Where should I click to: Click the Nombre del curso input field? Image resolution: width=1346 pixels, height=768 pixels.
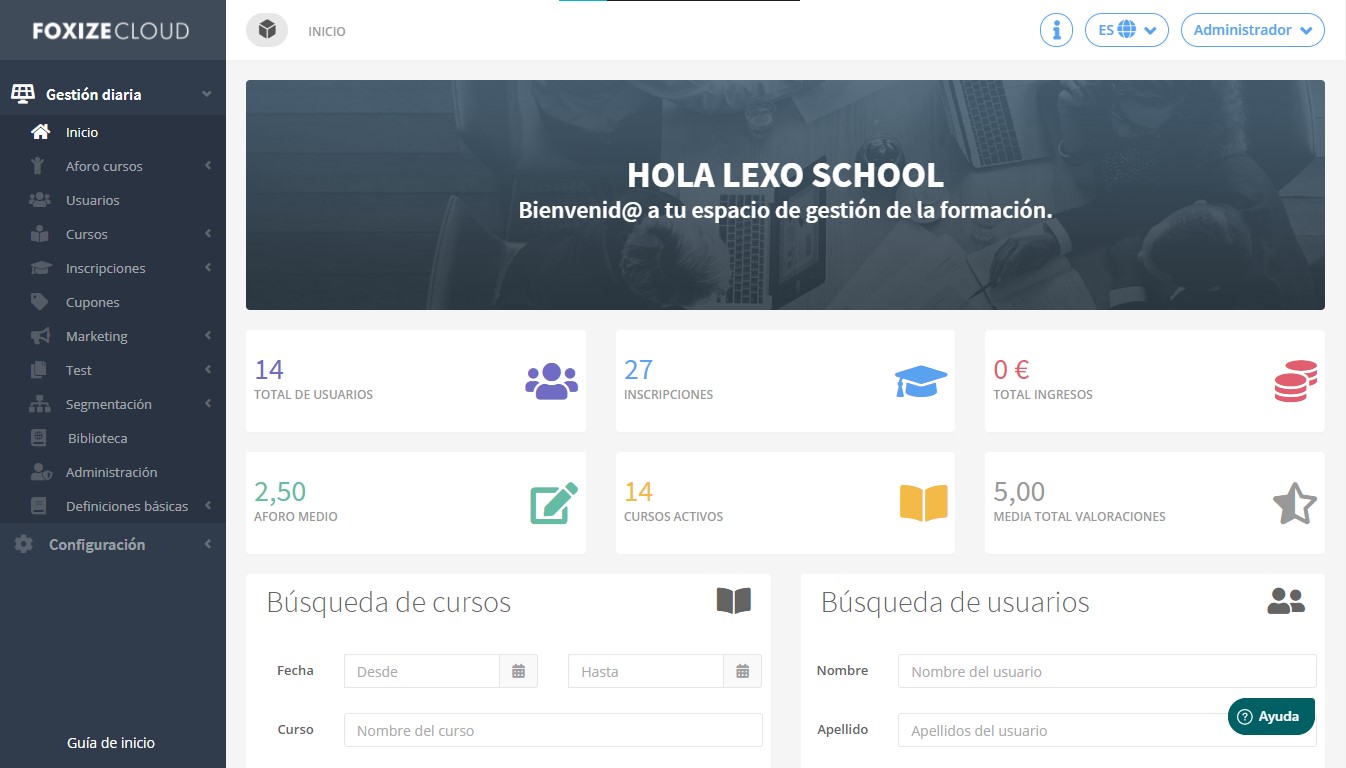point(553,730)
